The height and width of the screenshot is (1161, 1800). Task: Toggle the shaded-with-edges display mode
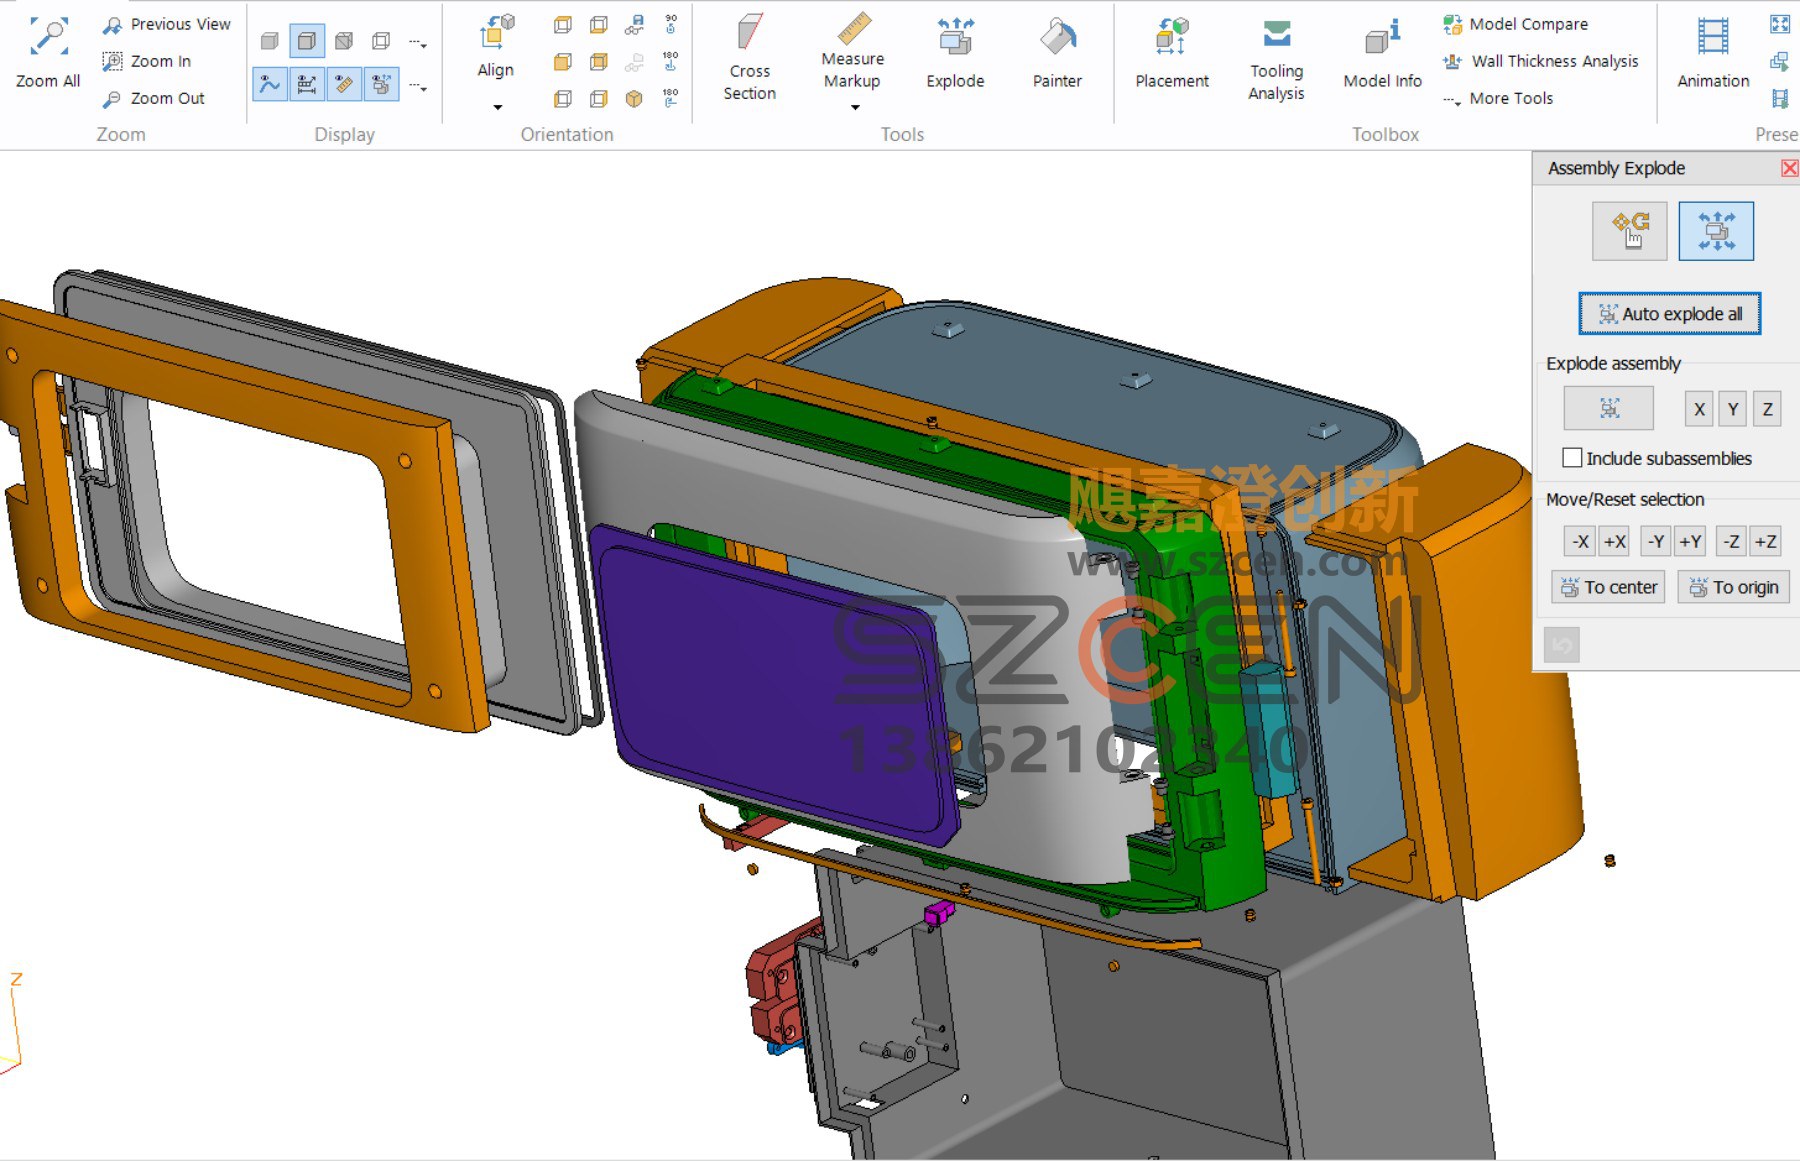pyautogui.click(x=307, y=41)
